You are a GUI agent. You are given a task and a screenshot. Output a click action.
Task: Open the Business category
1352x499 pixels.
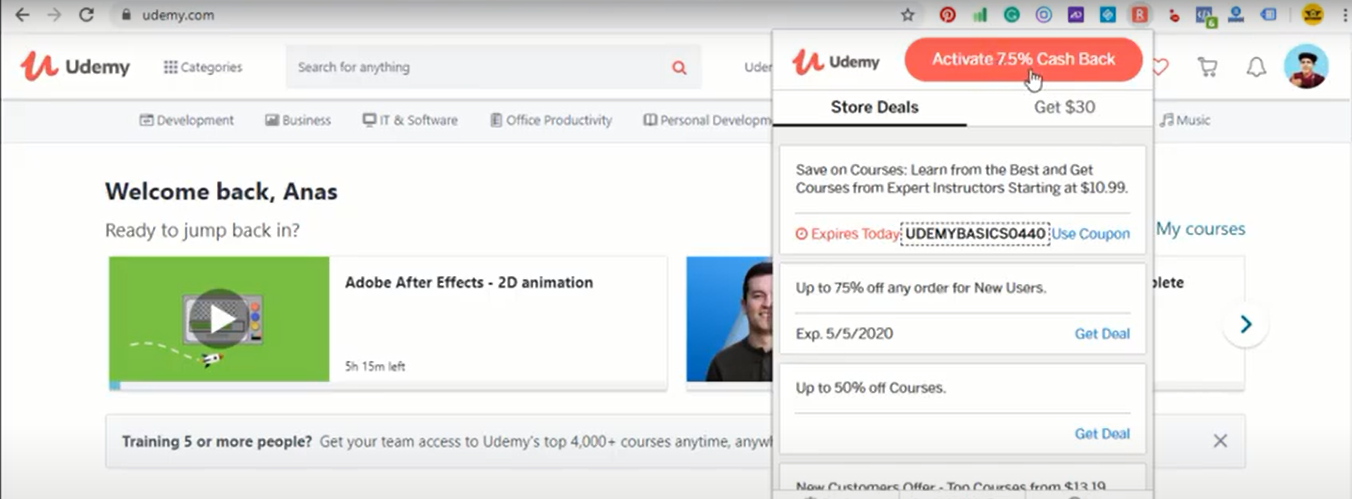coord(298,120)
